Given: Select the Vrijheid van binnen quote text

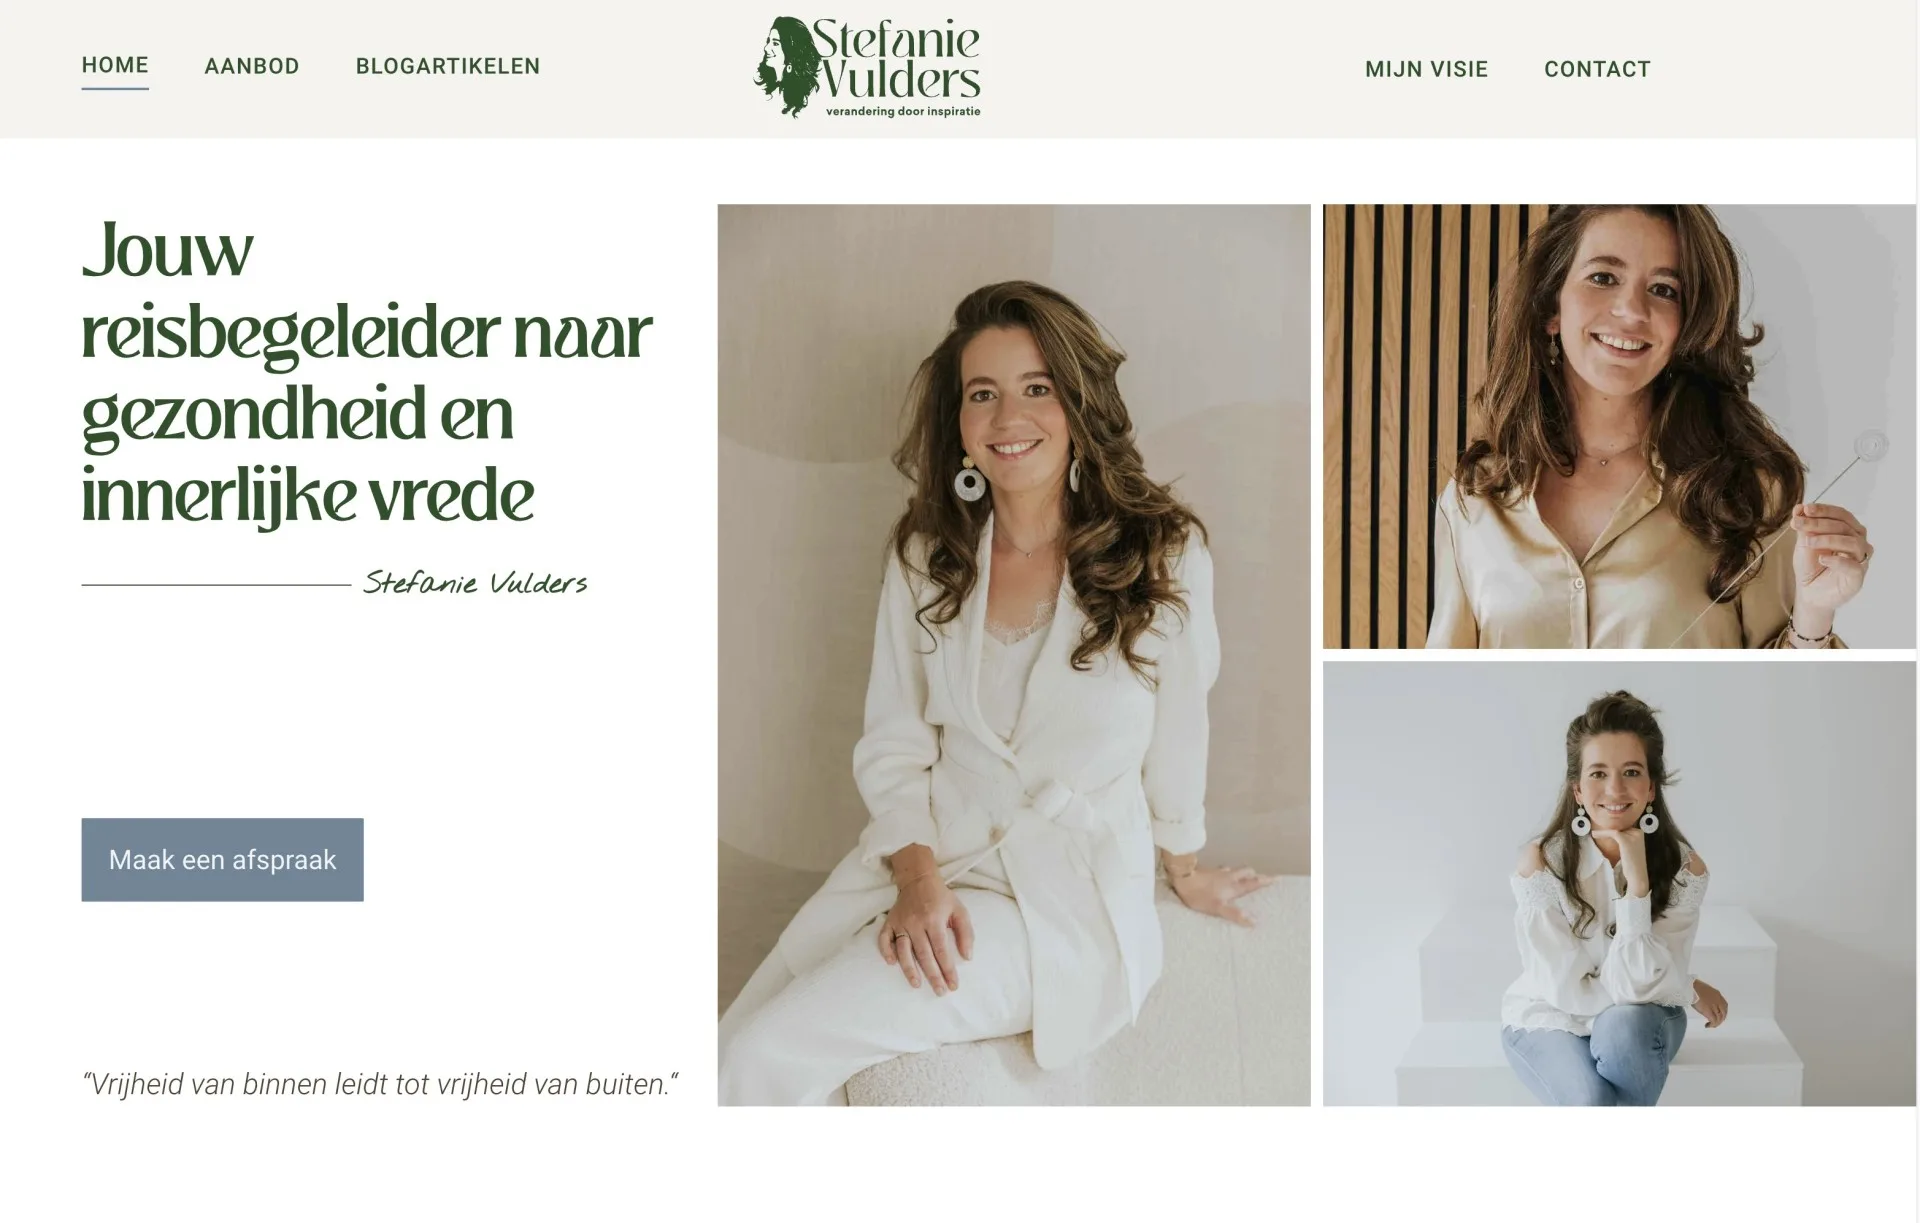Looking at the screenshot, I should coord(381,1084).
